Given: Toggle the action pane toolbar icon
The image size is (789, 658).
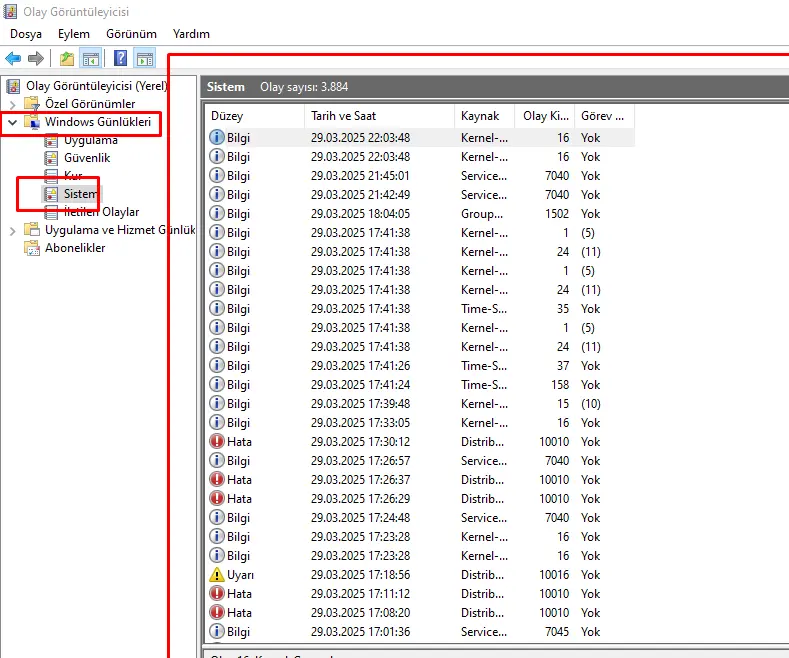Looking at the screenshot, I should click(145, 59).
